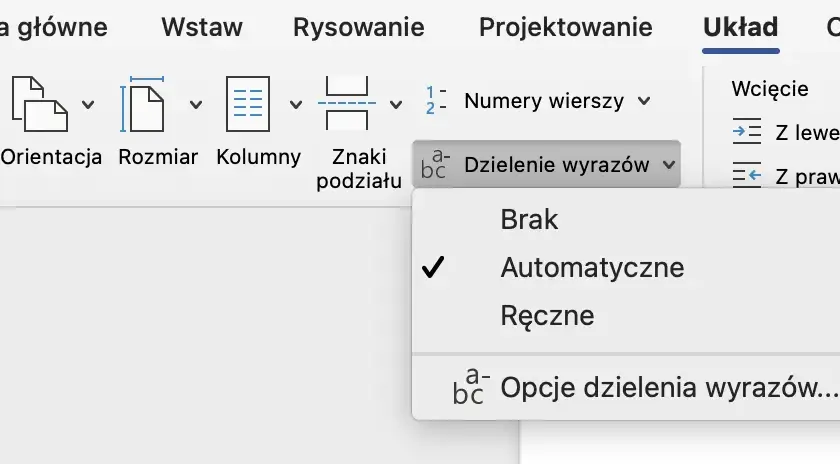Click the Dzielenie wyrazów button label
Viewport: 840px width, 464px height.
point(557,164)
